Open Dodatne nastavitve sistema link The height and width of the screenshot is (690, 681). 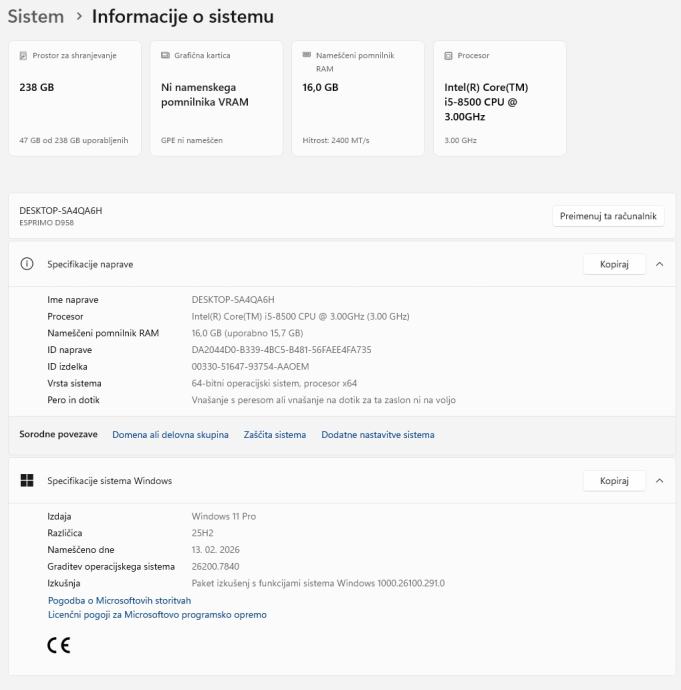click(378, 435)
